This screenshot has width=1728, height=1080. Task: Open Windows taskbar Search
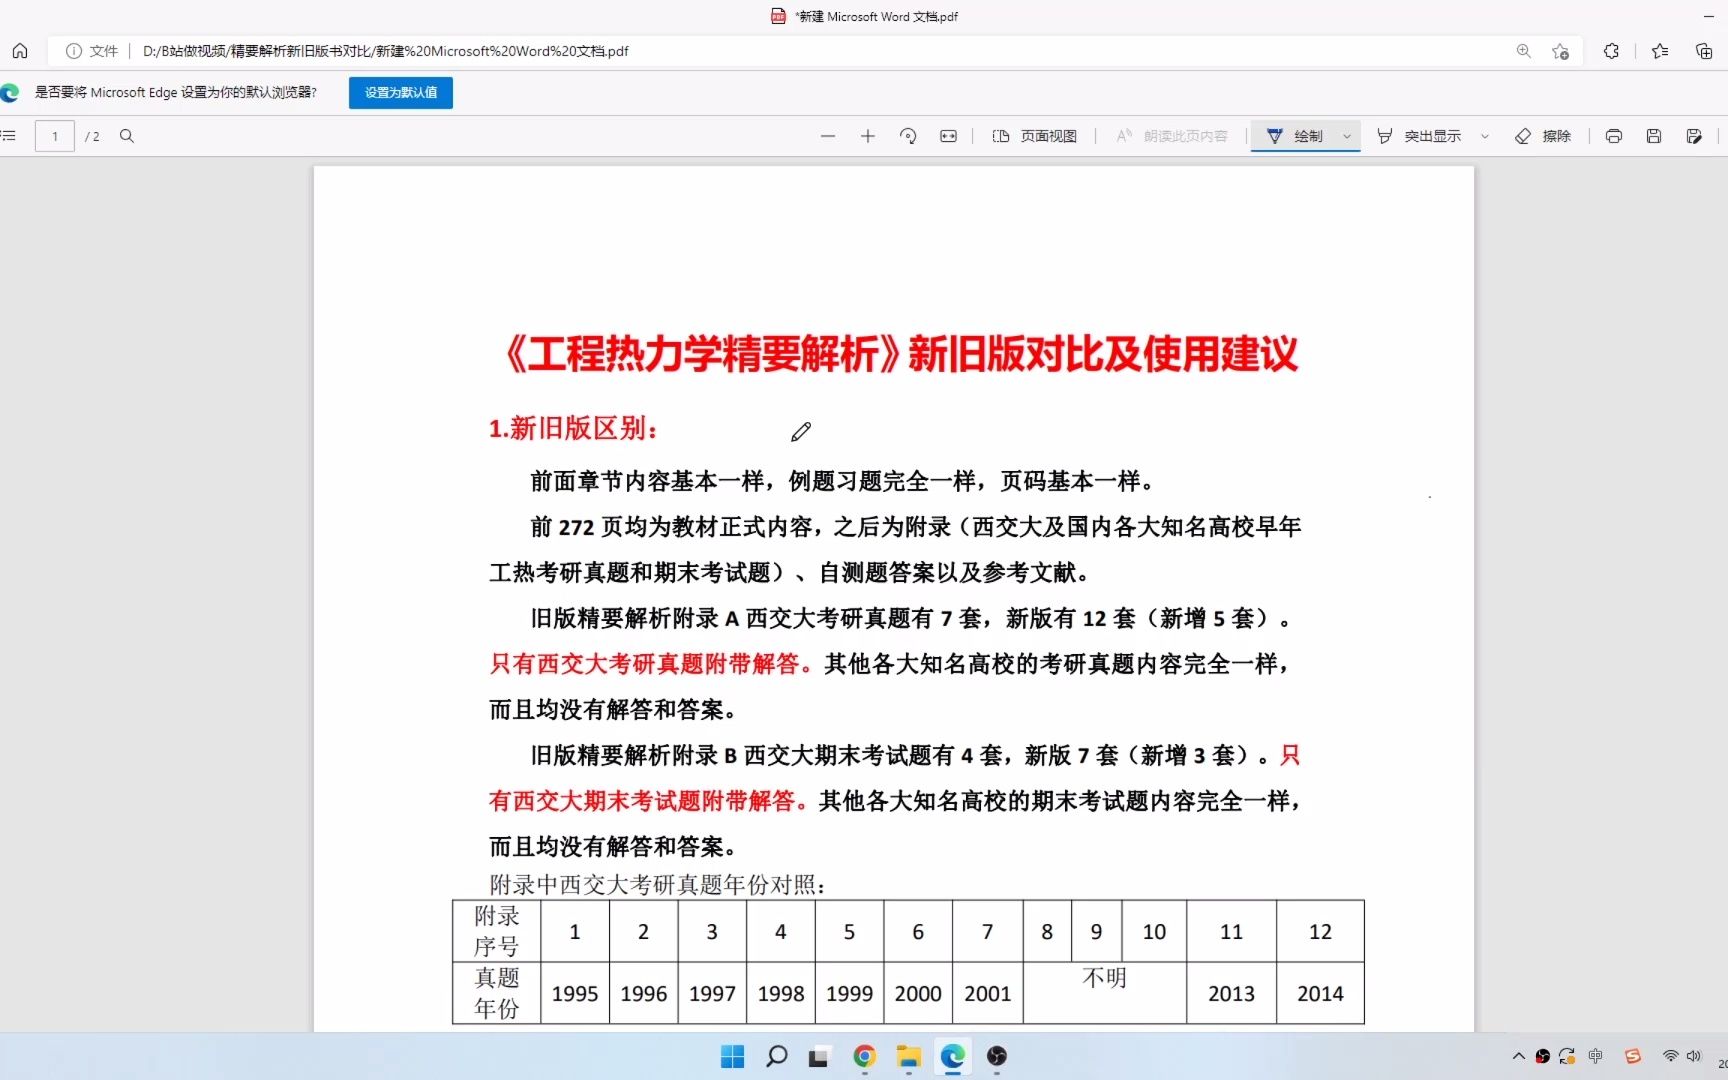[776, 1056]
